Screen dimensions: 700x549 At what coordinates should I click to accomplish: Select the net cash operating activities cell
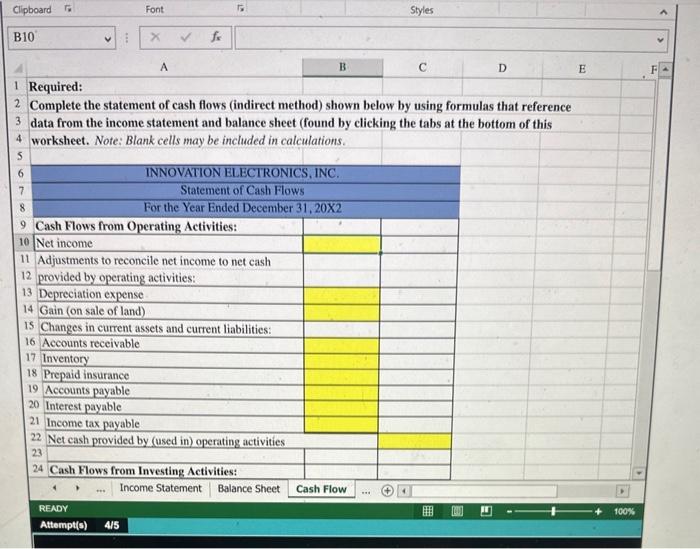[x=414, y=441]
